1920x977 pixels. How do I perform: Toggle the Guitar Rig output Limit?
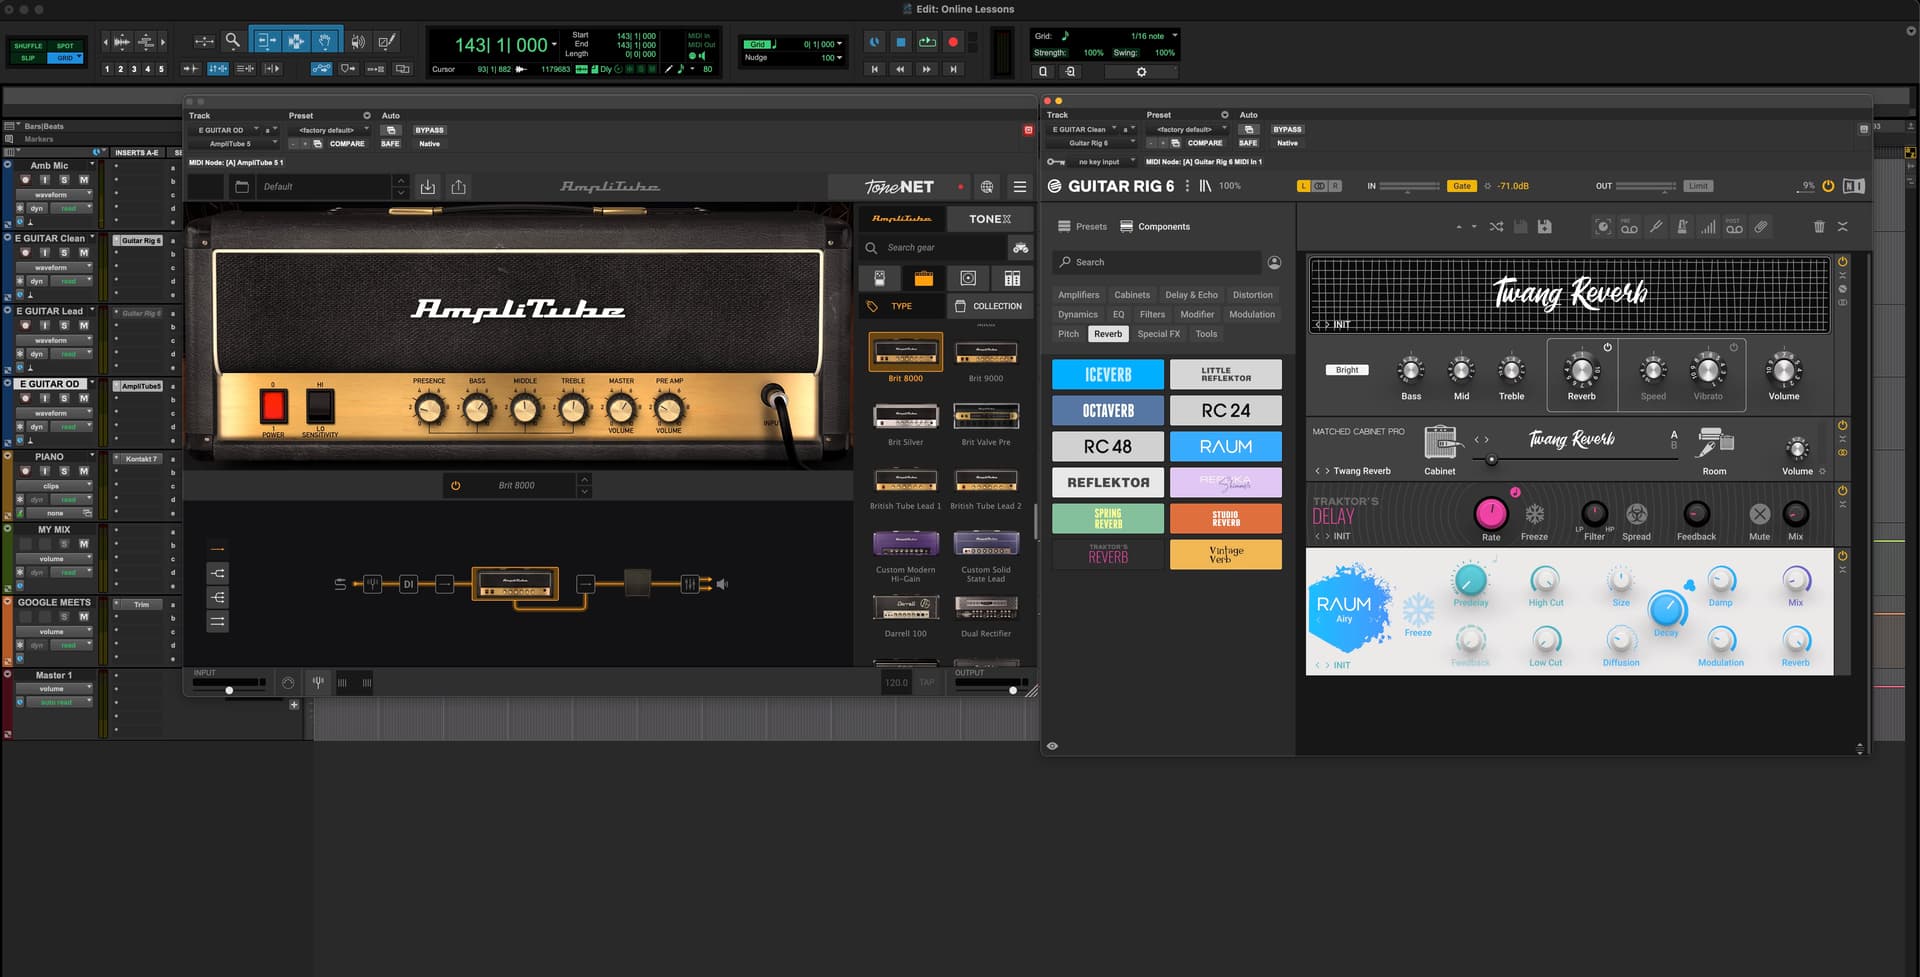[x=1698, y=186]
